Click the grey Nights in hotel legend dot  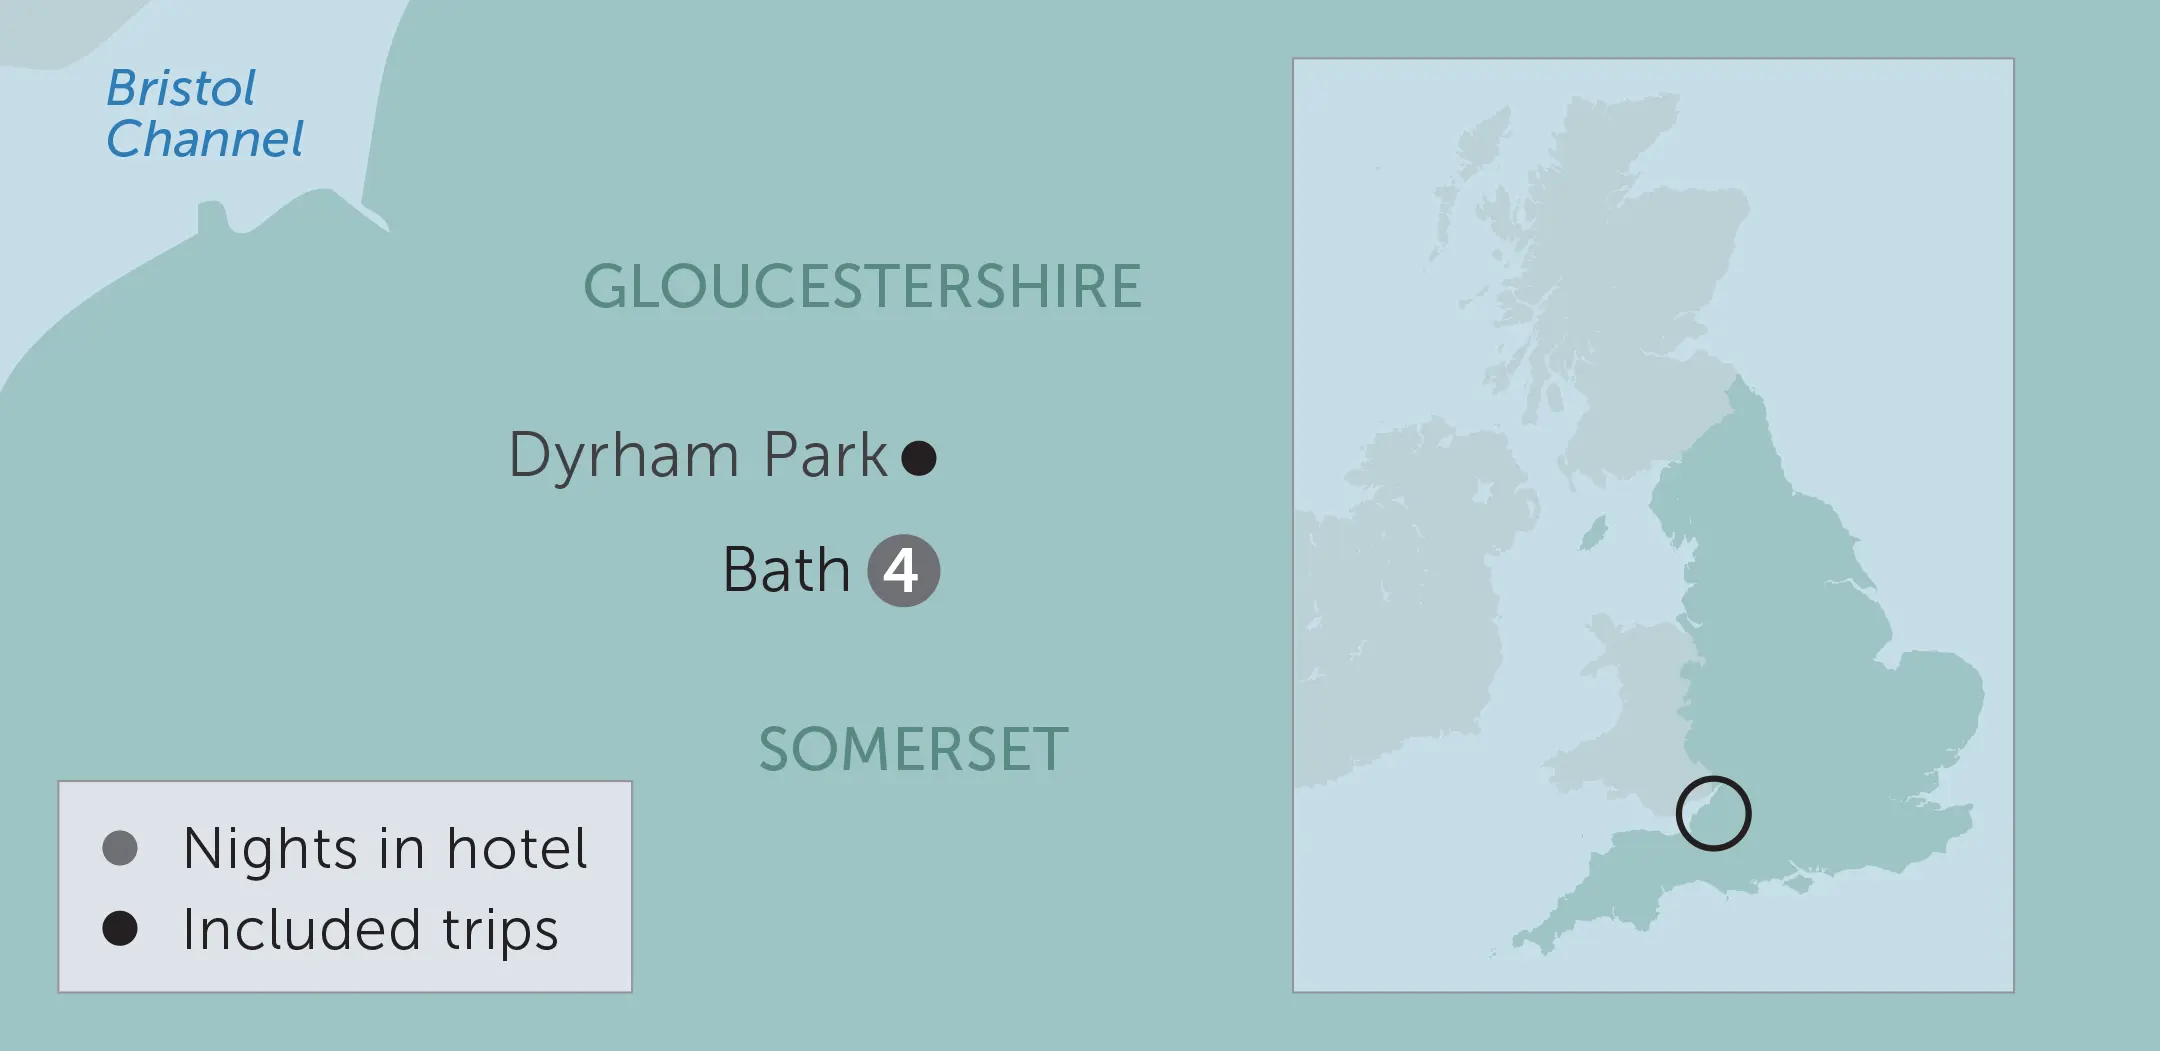coord(120,848)
